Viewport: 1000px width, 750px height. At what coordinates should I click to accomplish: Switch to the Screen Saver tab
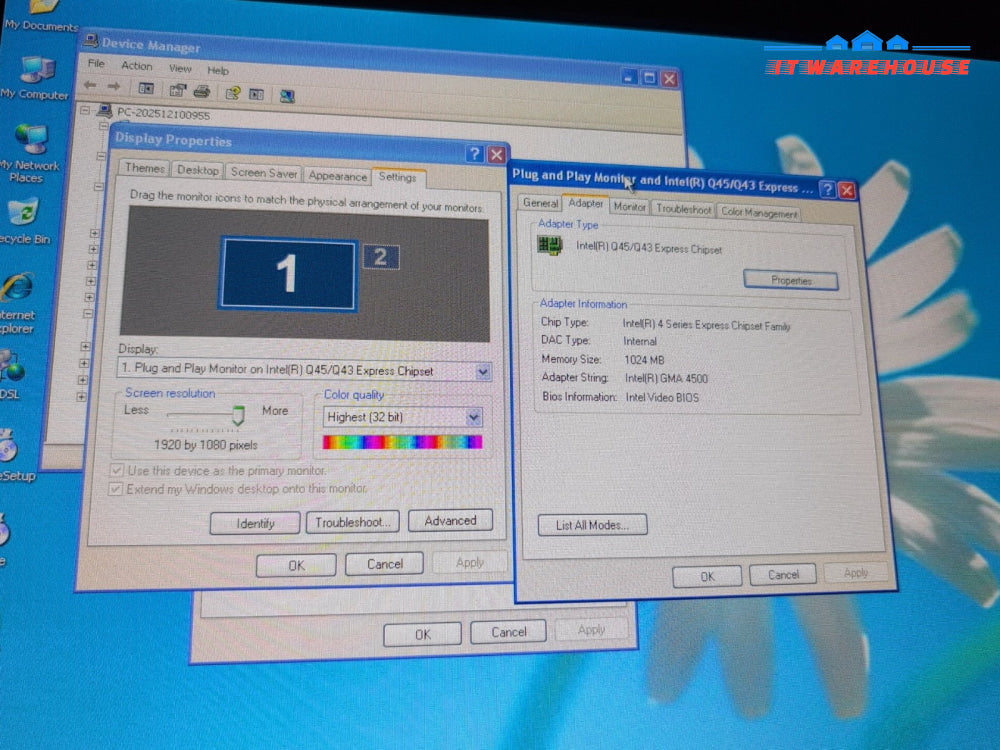tap(264, 173)
